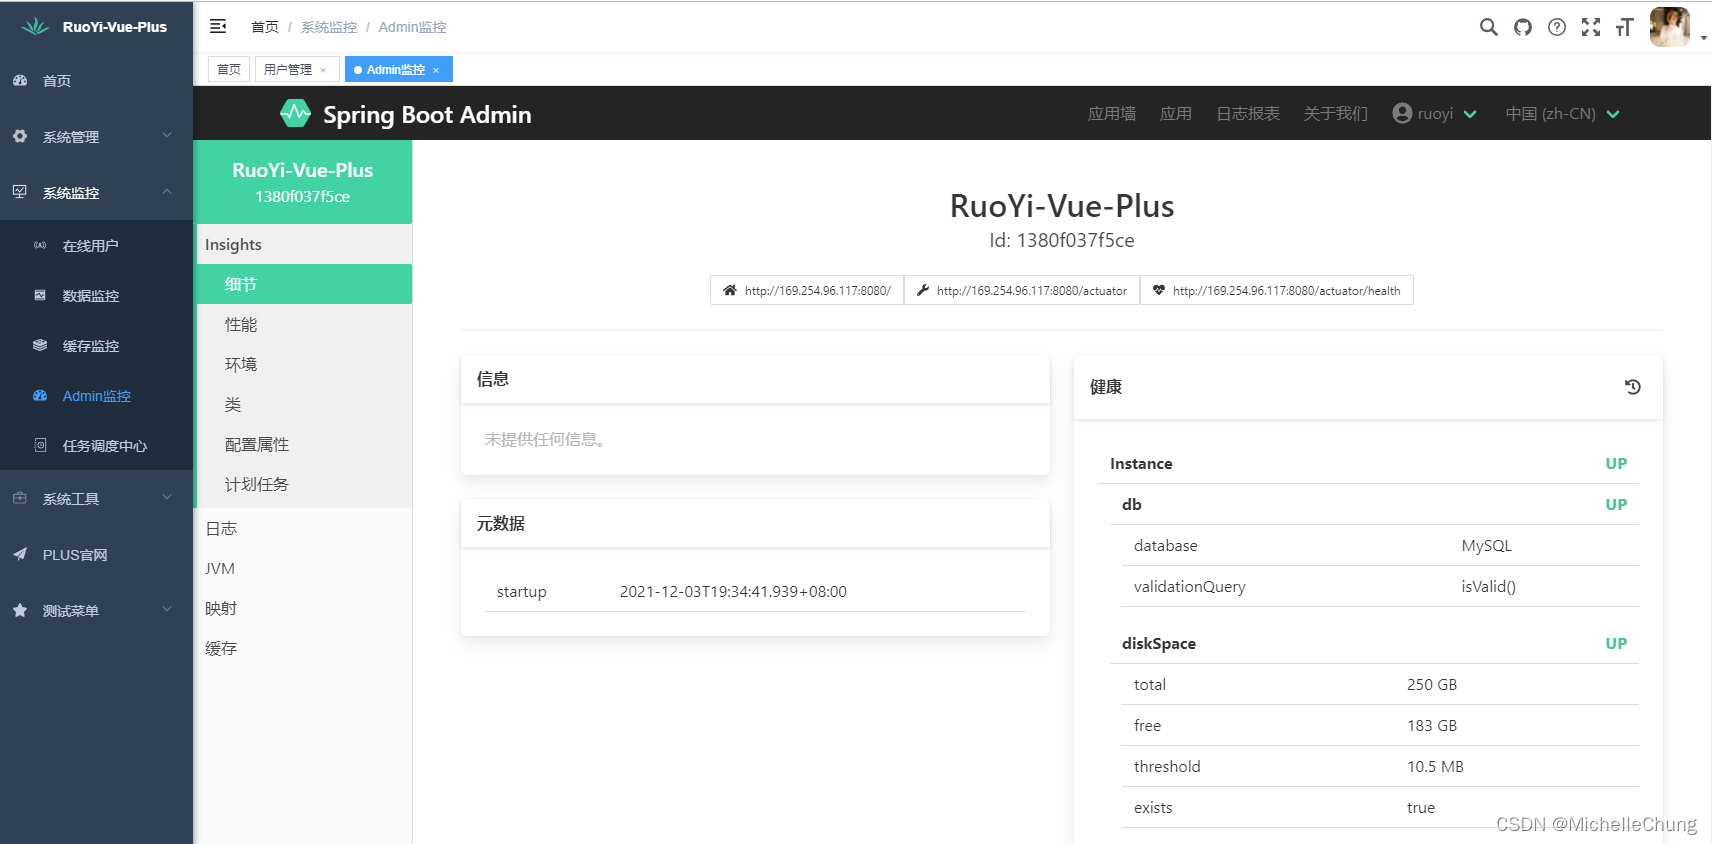
Task: Click the RuoYi-Vue-Plus logo icon
Action: click(x=35, y=27)
